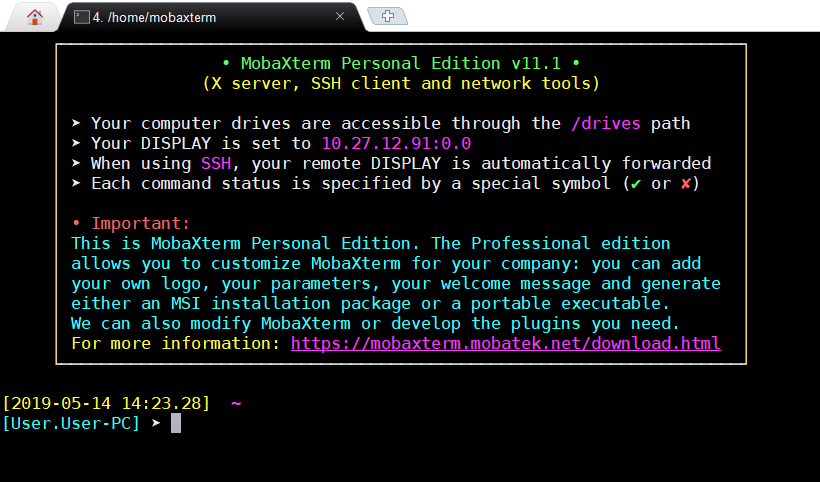The height and width of the screenshot is (482, 820).
Task: Place focus on the terminal cursor block
Action: tap(176, 423)
